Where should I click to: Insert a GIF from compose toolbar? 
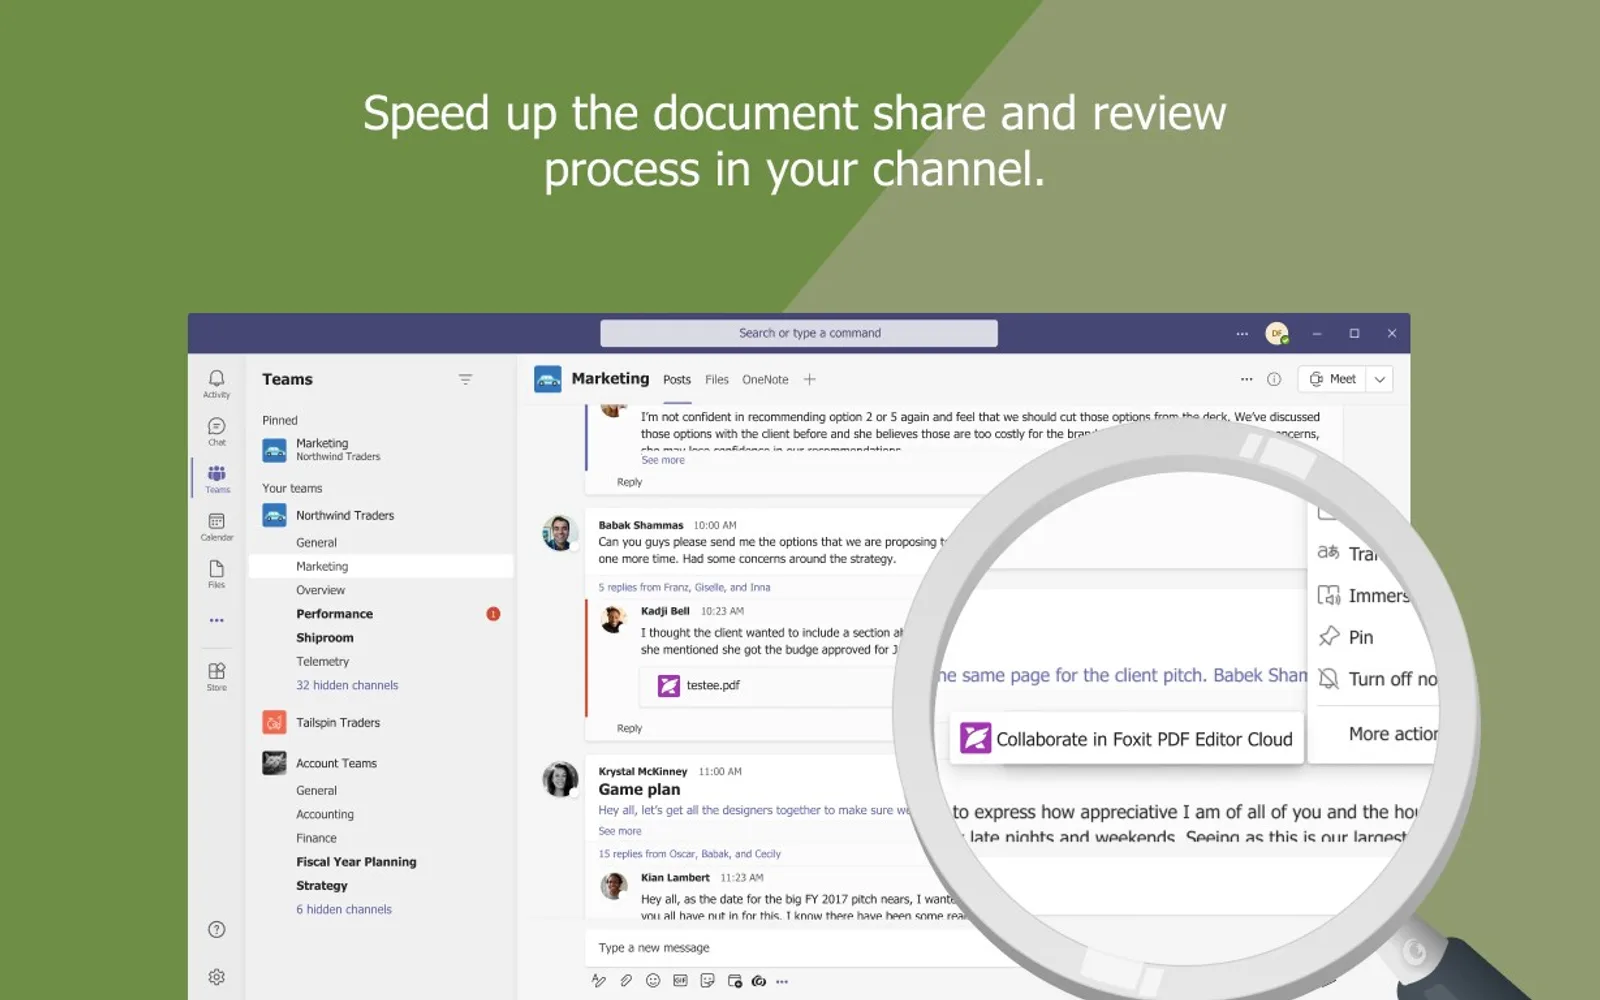pyautogui.click(x=680, y=981)
